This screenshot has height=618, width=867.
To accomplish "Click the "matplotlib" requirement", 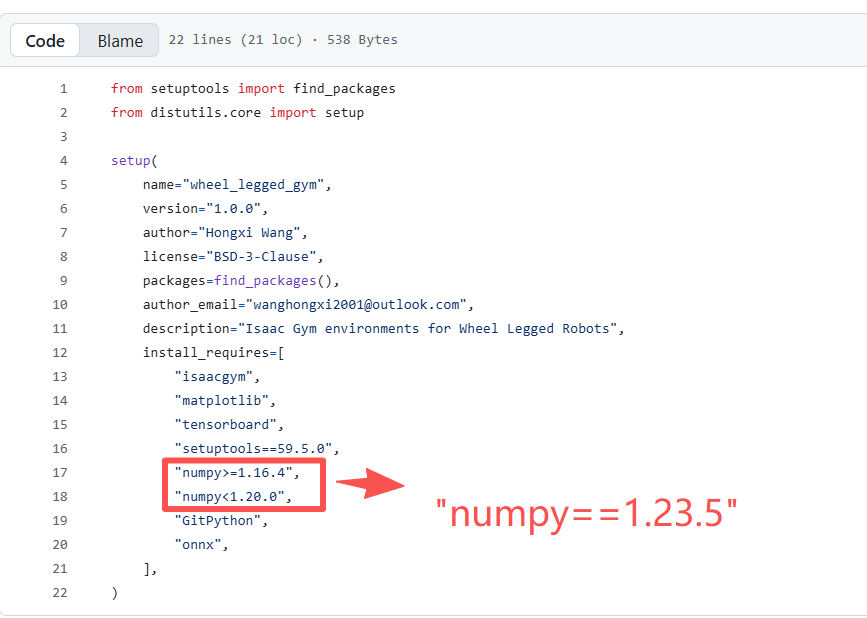I will click(222, 401).
